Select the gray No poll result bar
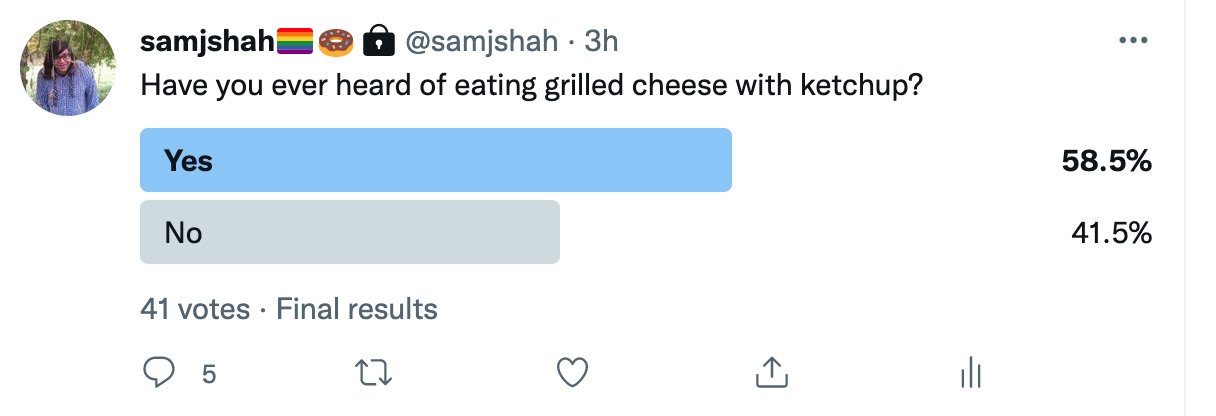 349,233
